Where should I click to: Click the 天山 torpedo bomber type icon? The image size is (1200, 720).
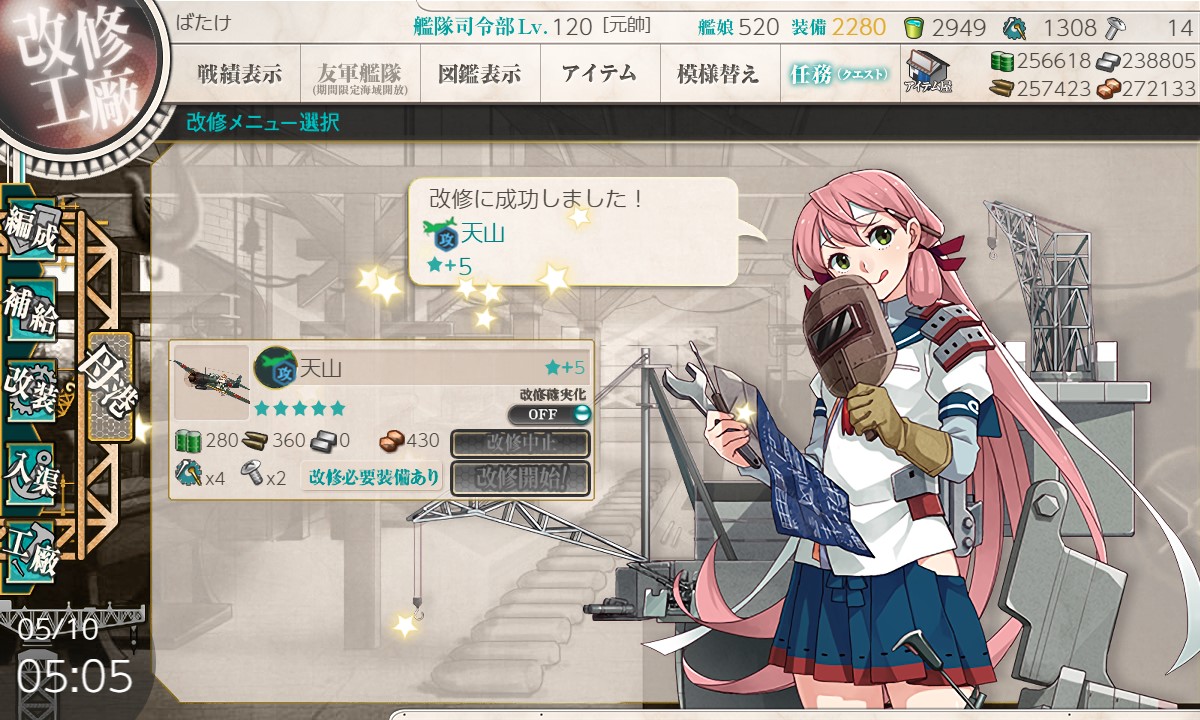tap(275, 367)
